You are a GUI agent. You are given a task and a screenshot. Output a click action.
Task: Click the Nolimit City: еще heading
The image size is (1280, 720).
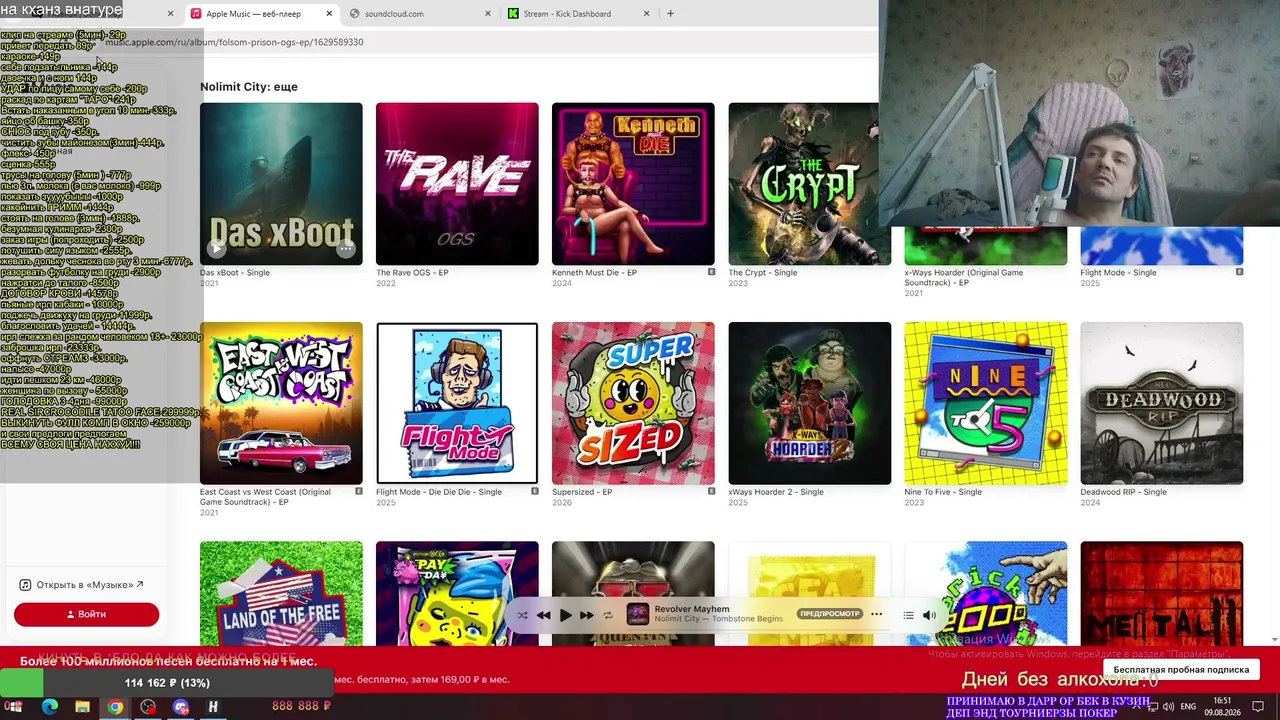(x=249, y=87)
